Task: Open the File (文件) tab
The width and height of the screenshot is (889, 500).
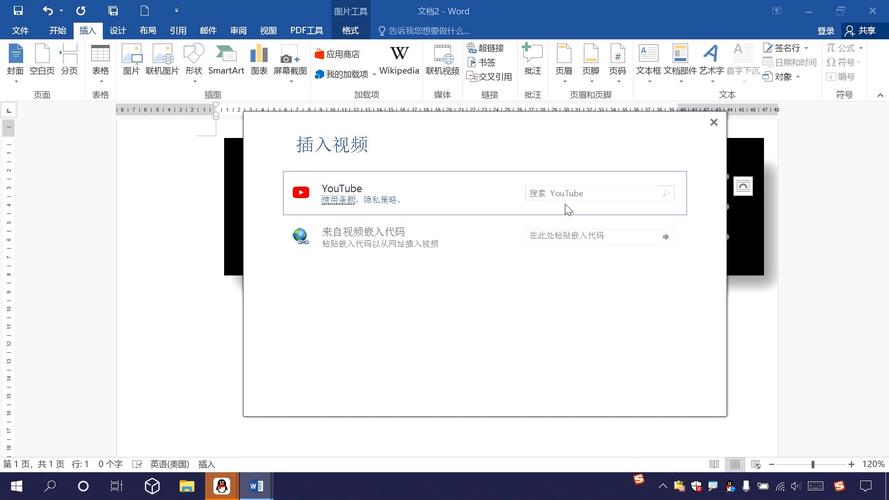Action: click(x=20, y=31)
